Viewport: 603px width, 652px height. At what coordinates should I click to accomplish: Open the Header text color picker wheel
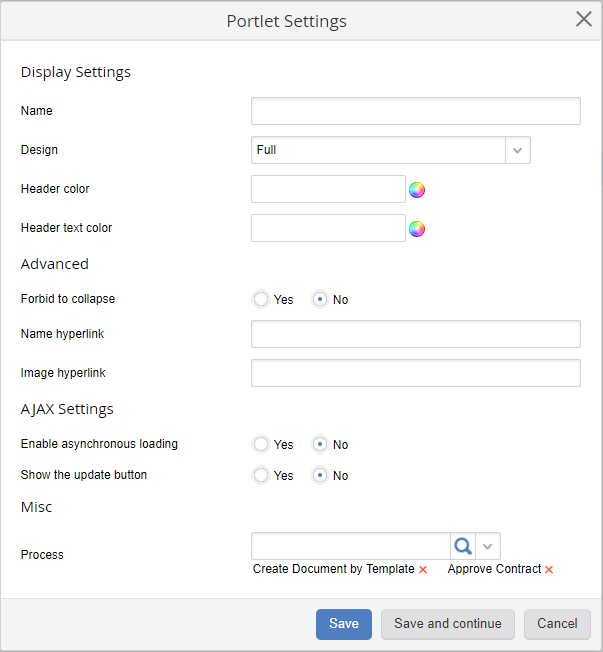tap(417, 229)
